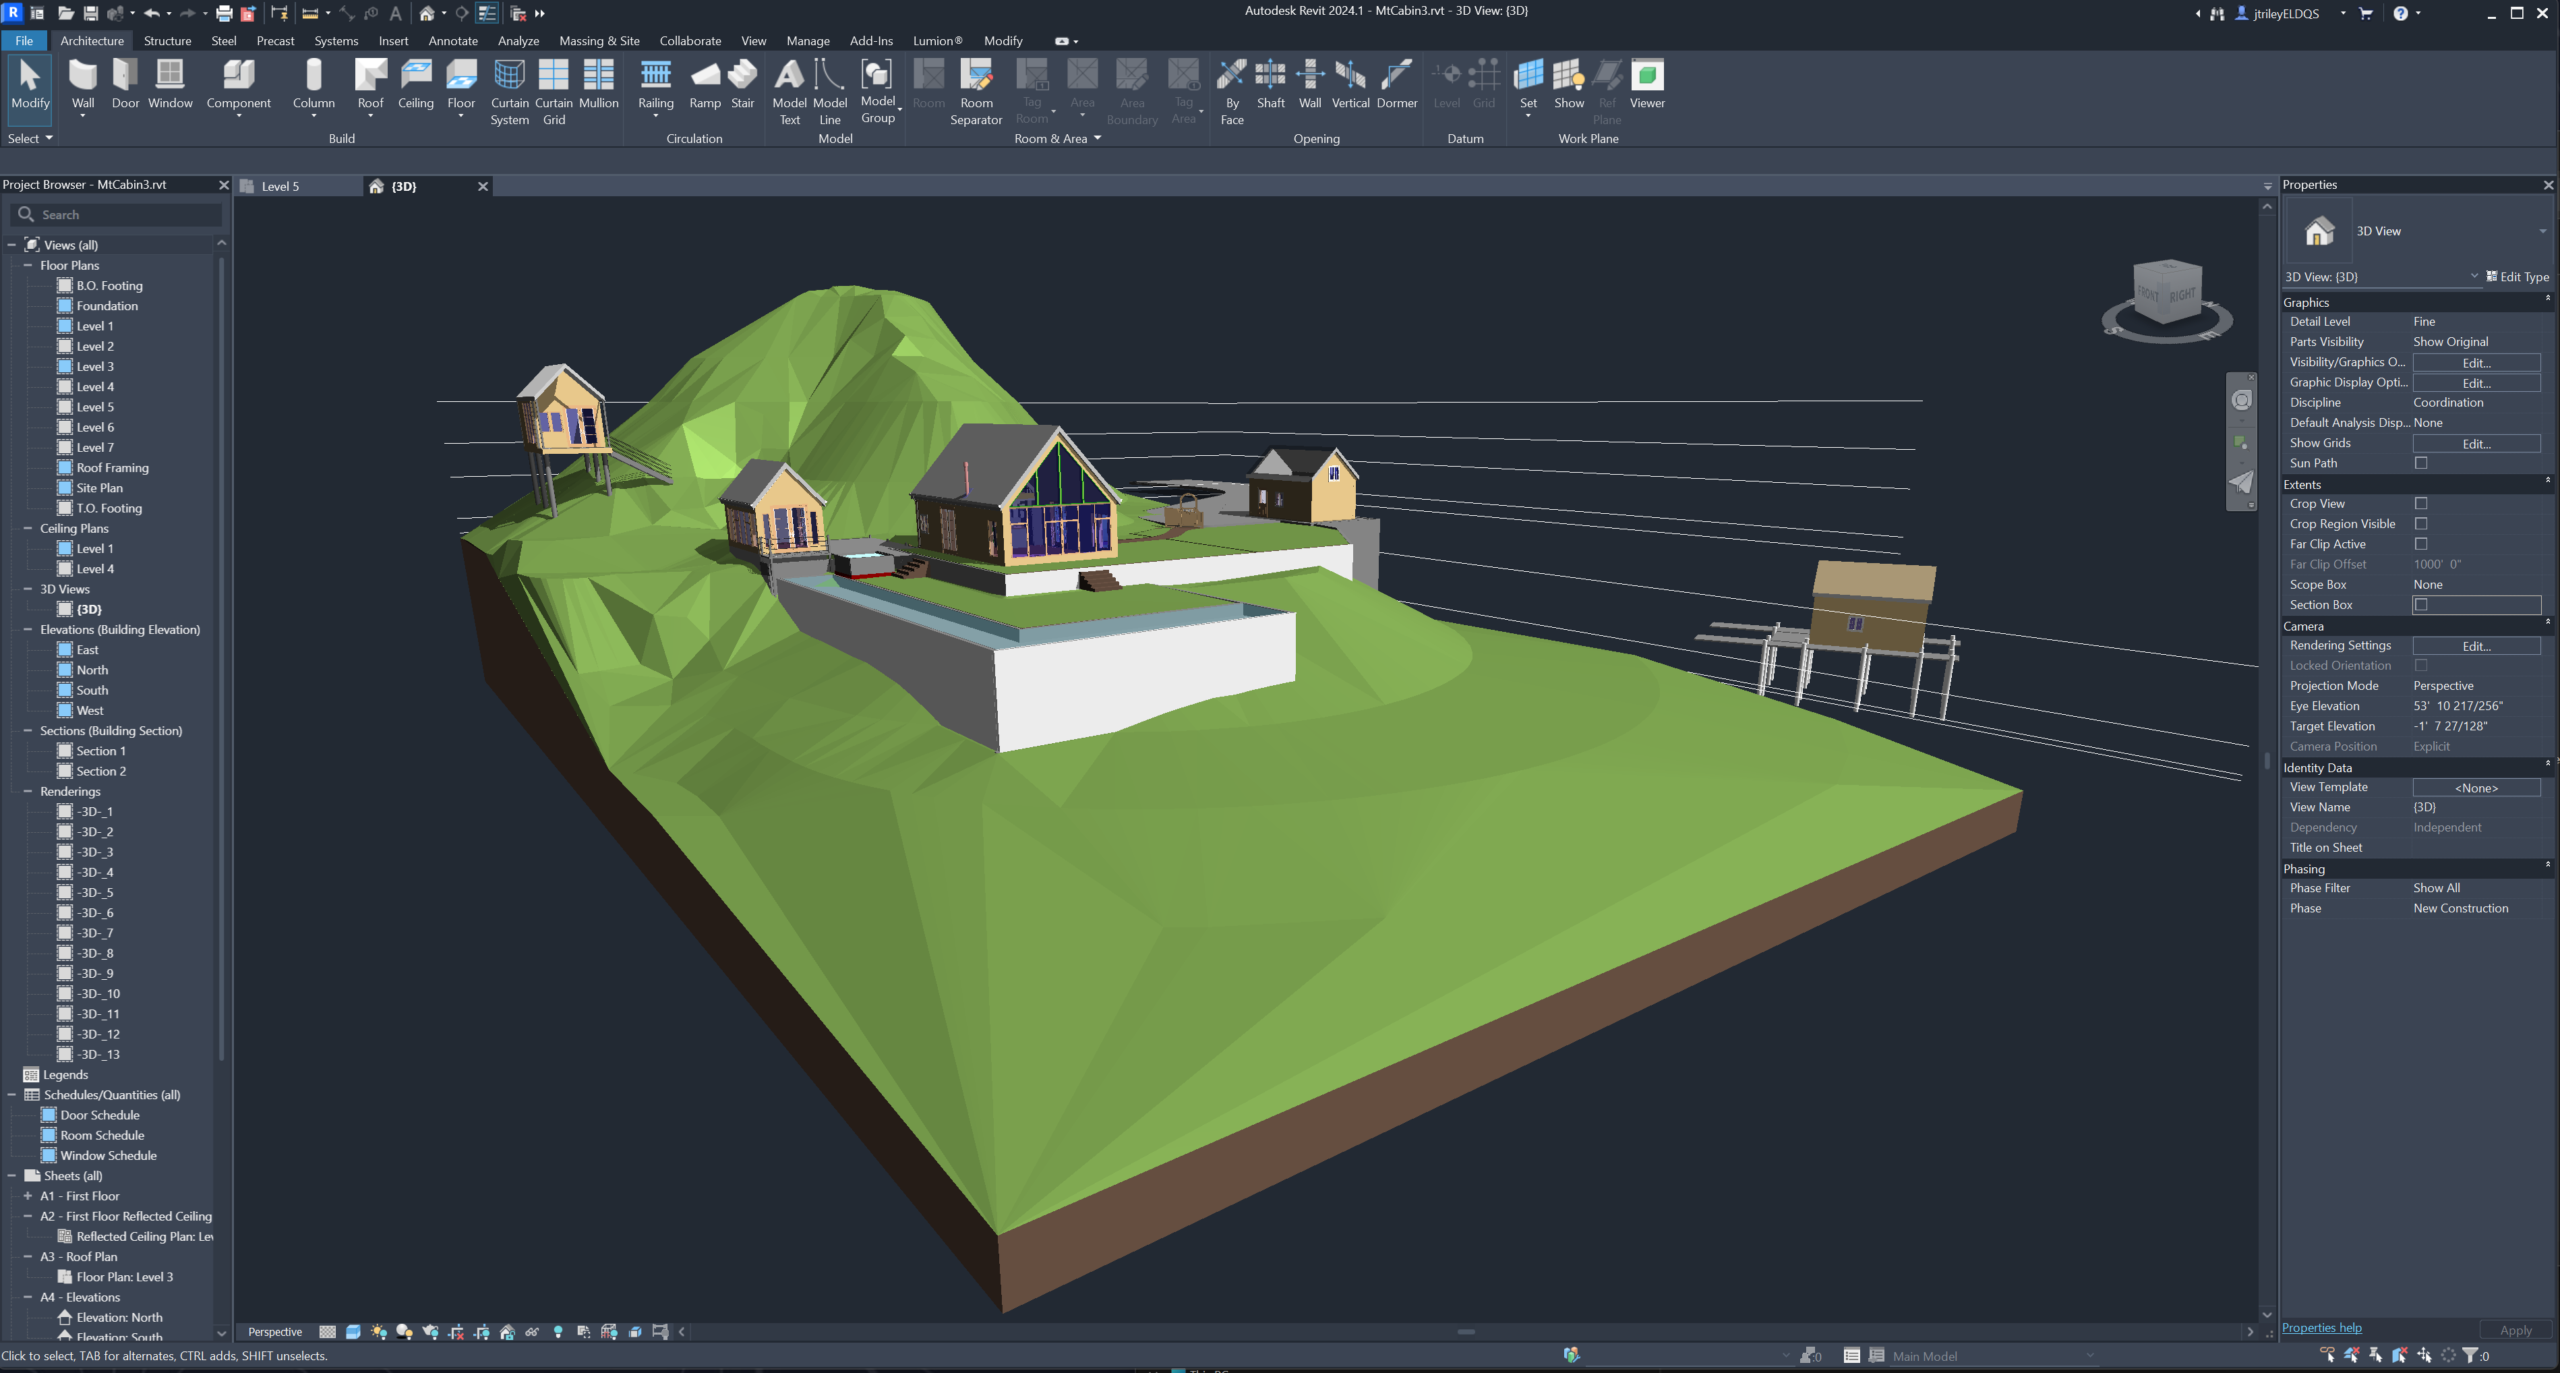The image size is (2560, 1373).
Task: Enable the Section Box checkbox
Action: [2421, 605]
